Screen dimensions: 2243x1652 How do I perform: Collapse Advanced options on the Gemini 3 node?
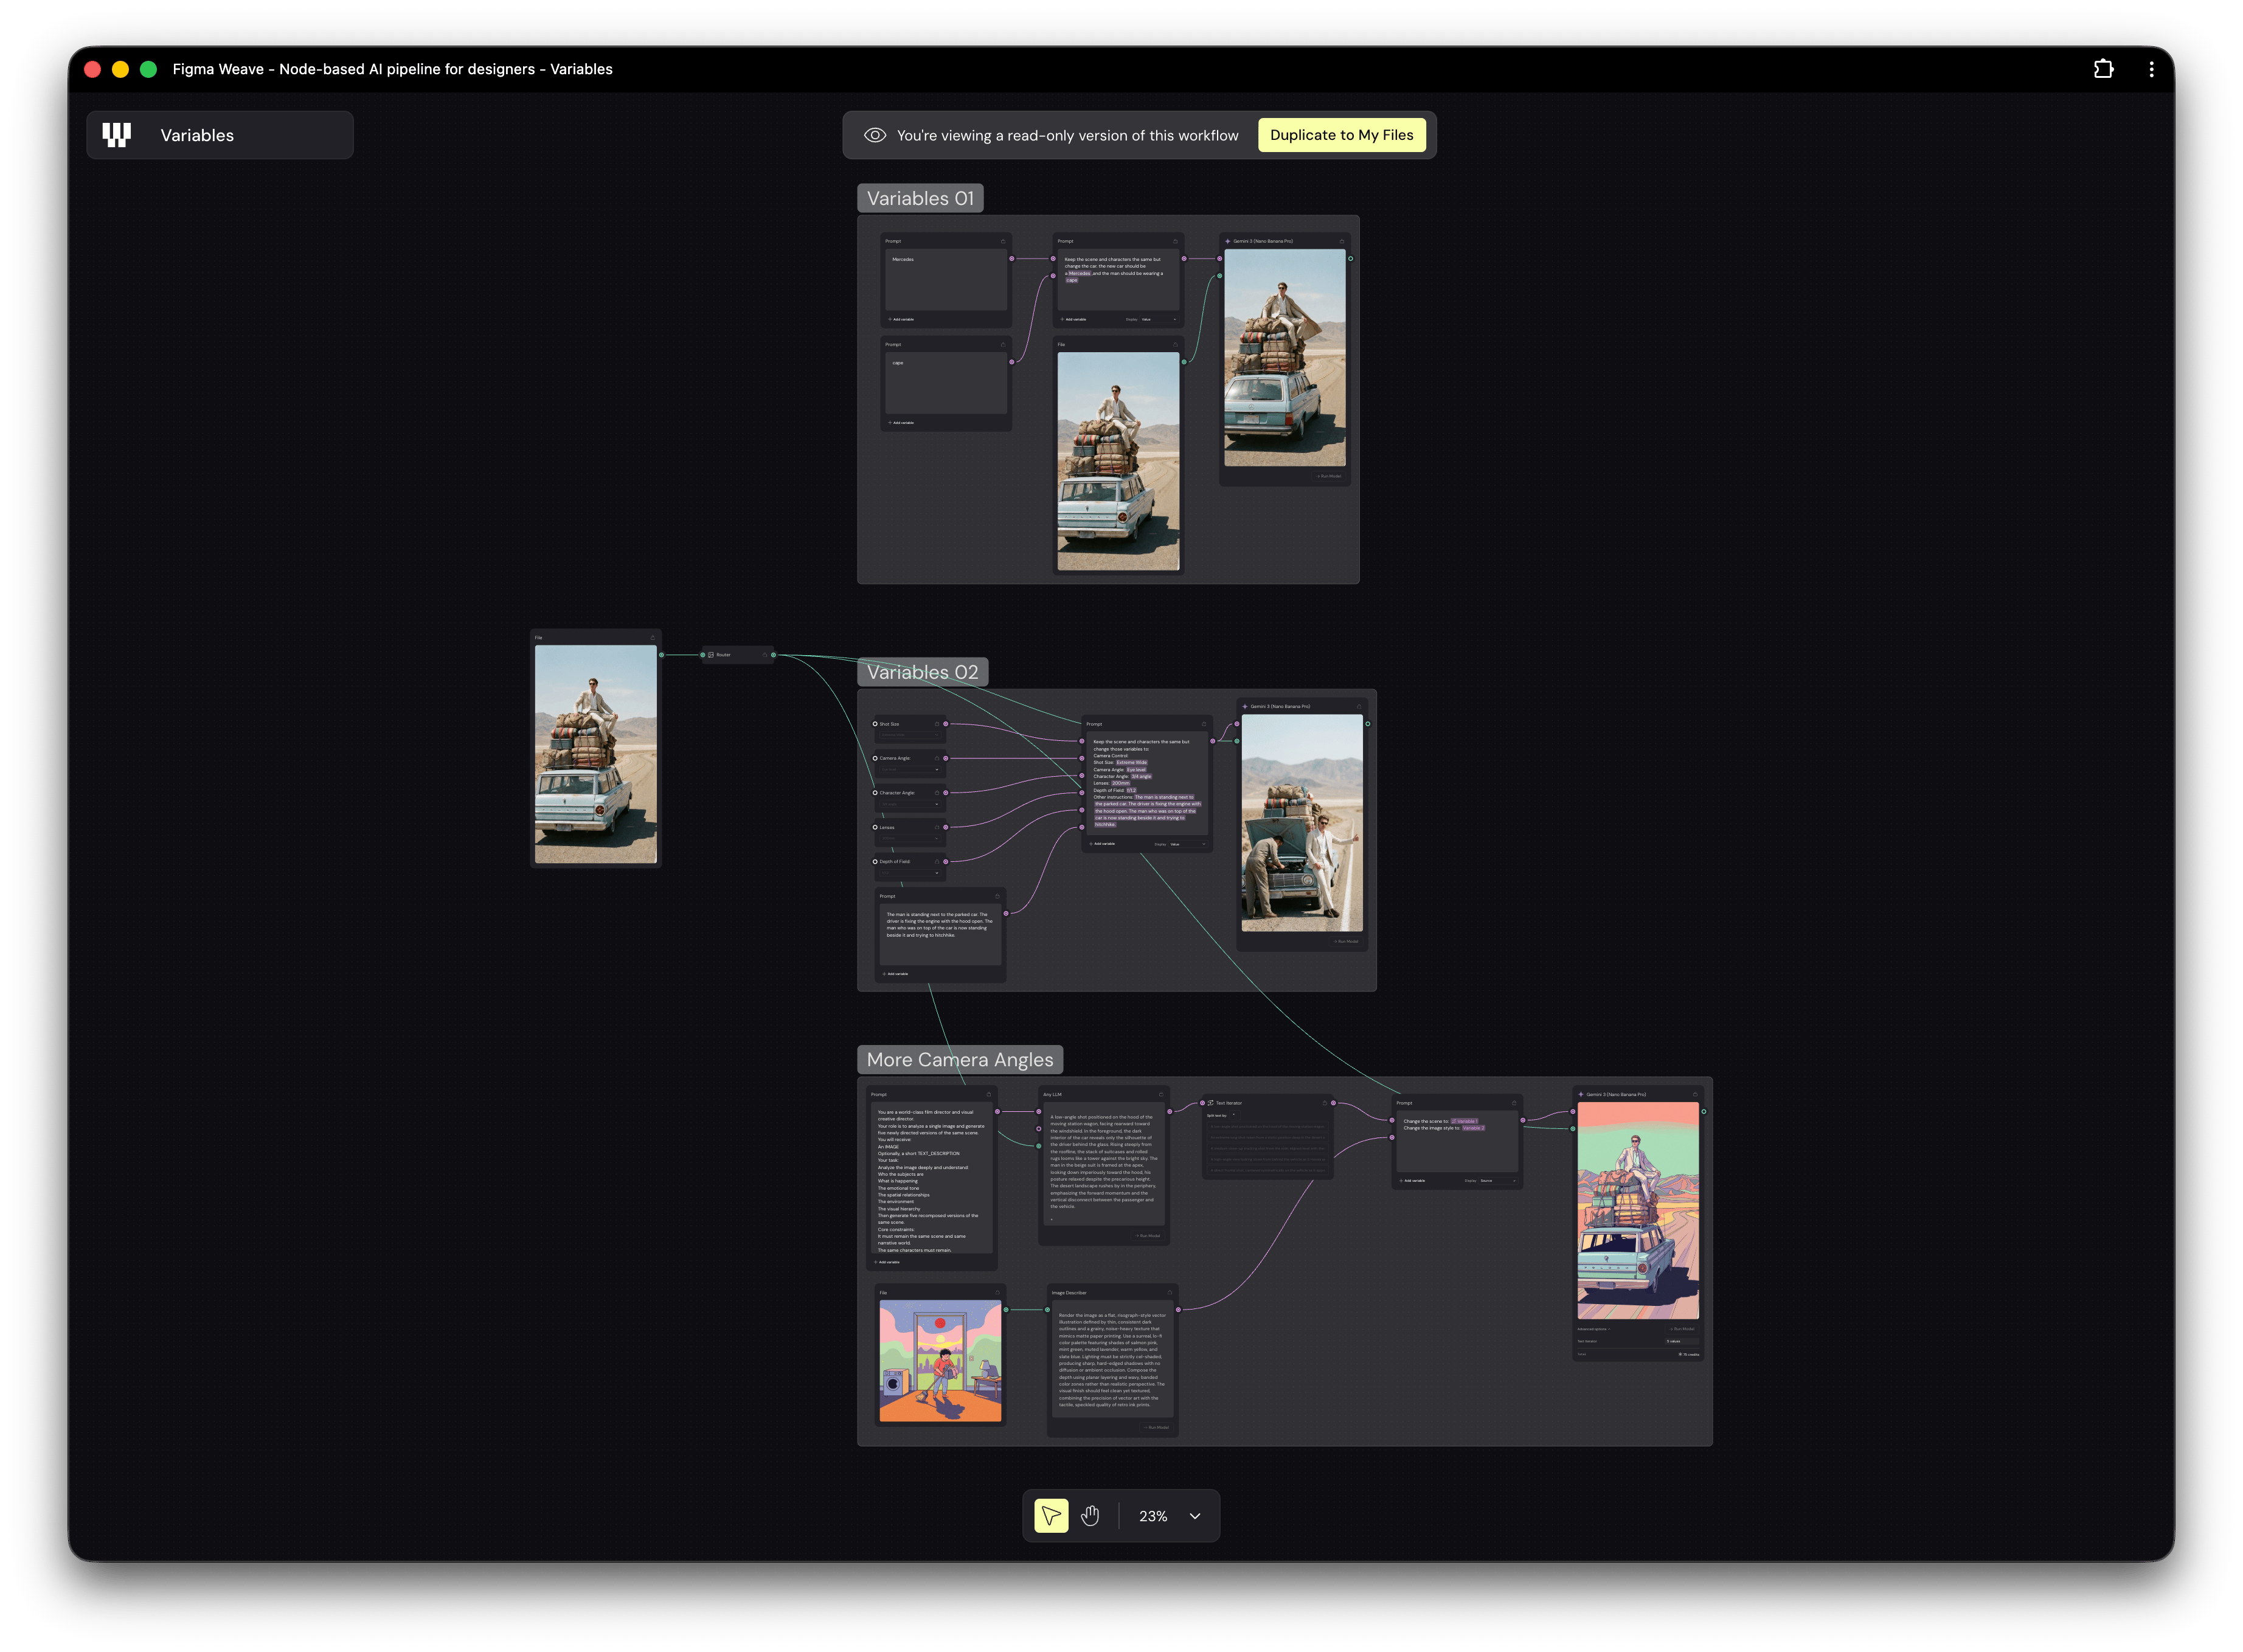pos(1594,1329)
